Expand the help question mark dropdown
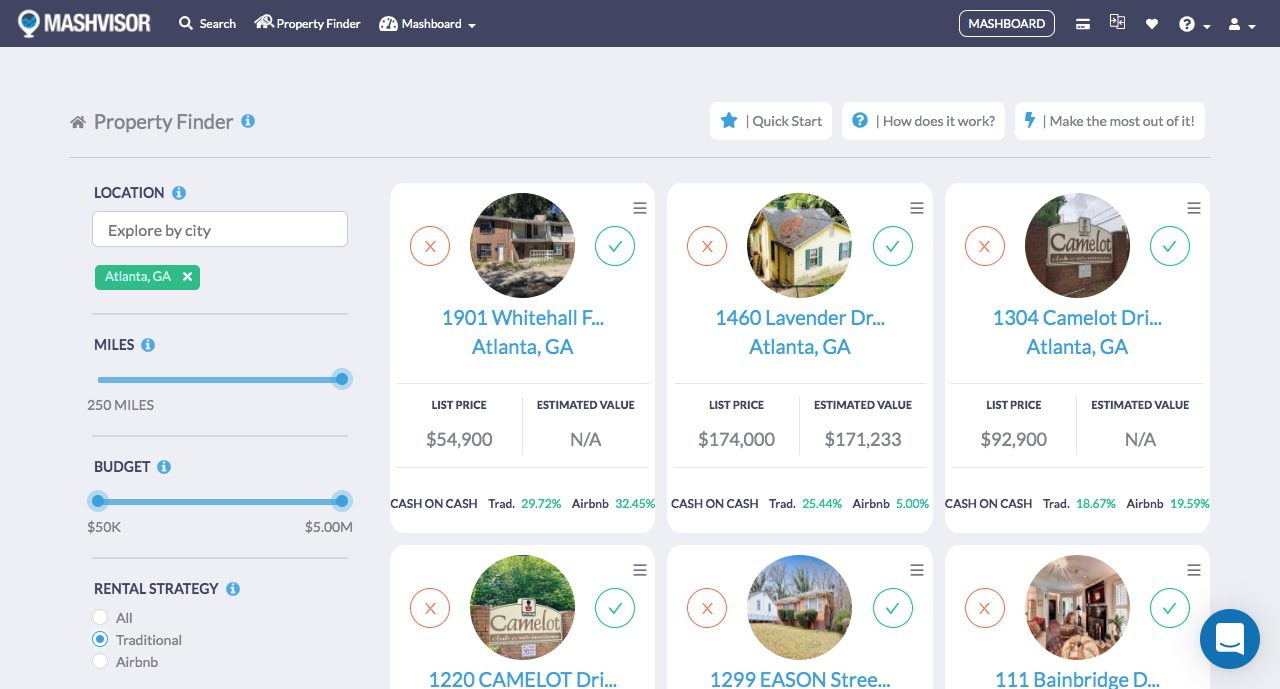The height and width of the screenshot is (689, 1280). (1192, 23)
